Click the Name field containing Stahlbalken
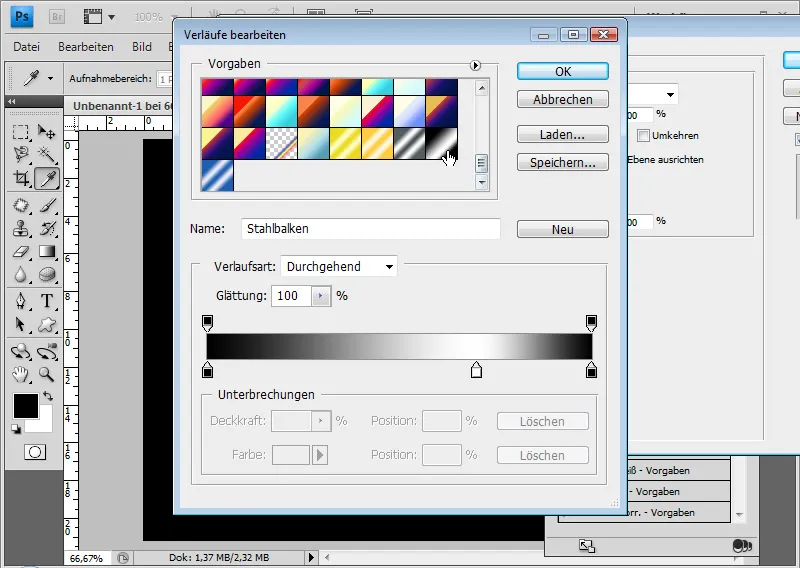The width and height of the screenshot is (800, 568). pos(371,229)
